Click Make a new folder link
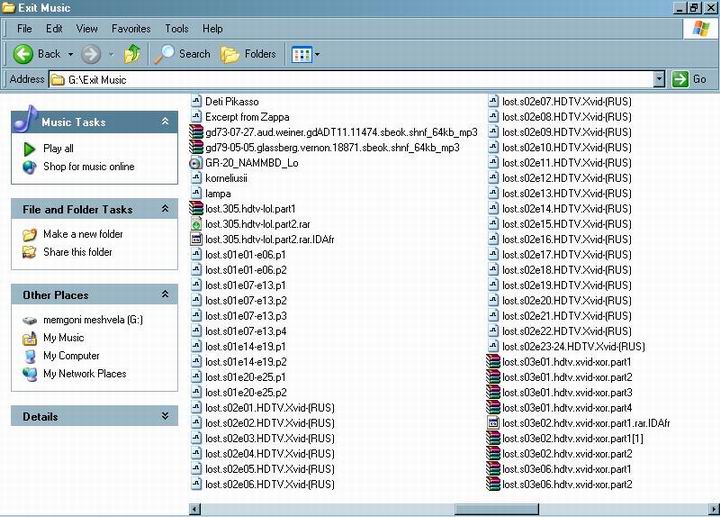 click(83, 234)
